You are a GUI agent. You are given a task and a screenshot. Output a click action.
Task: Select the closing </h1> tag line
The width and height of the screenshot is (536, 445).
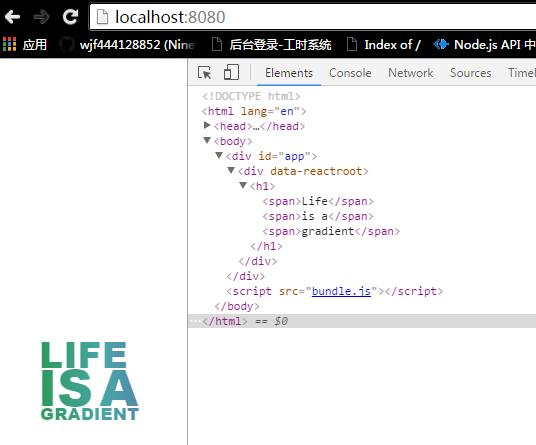tap(266, 246)
